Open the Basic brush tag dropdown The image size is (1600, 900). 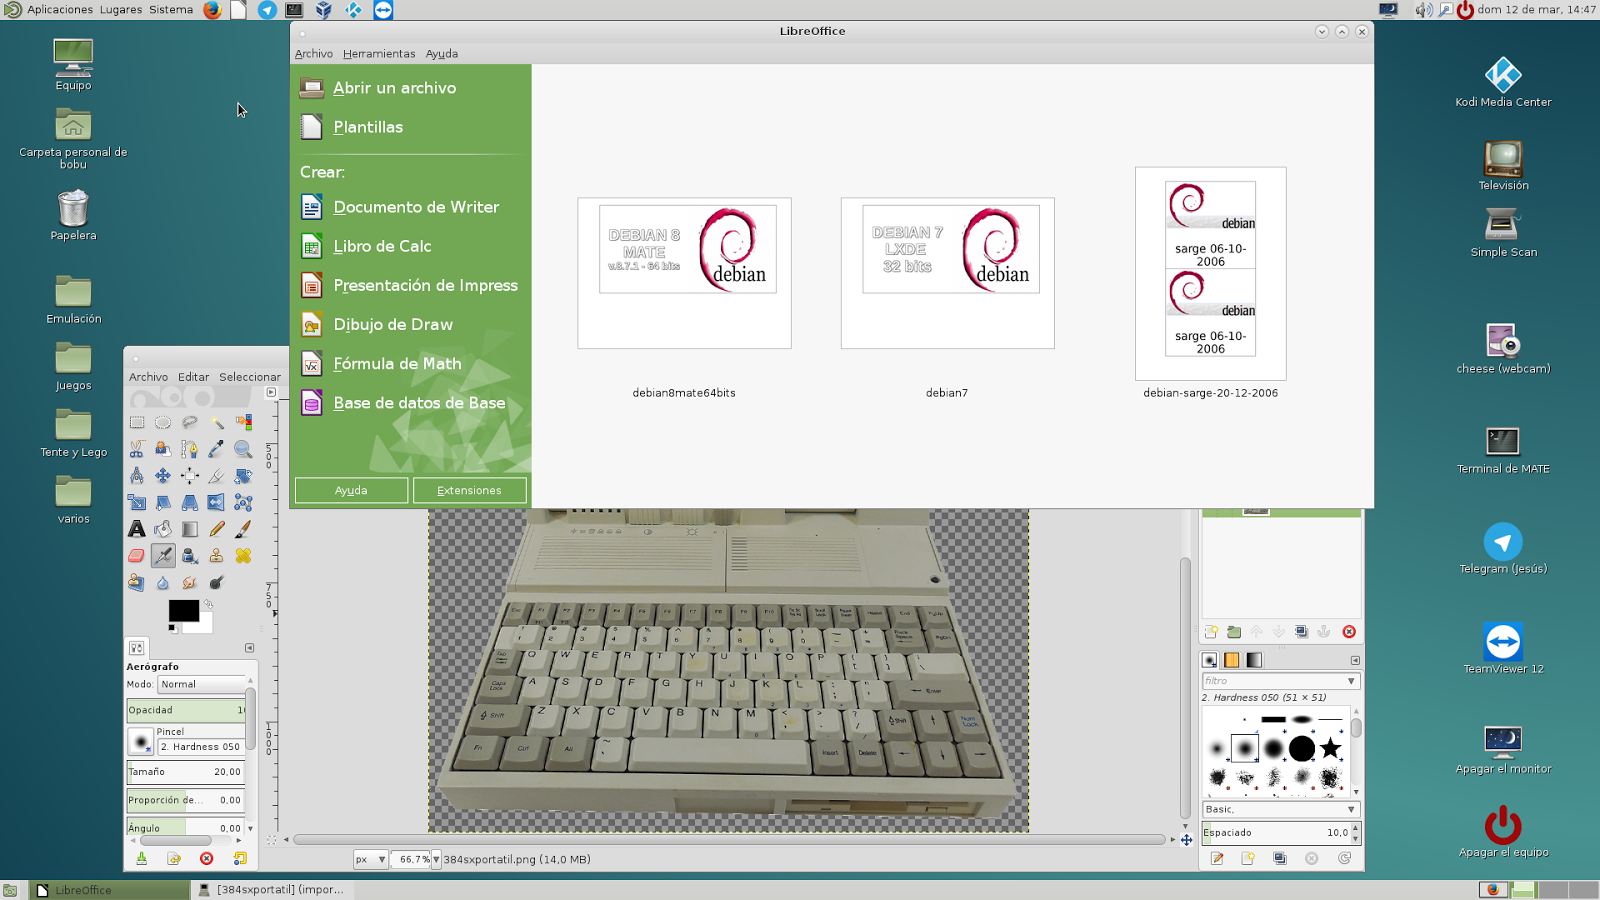point(1281,809)
